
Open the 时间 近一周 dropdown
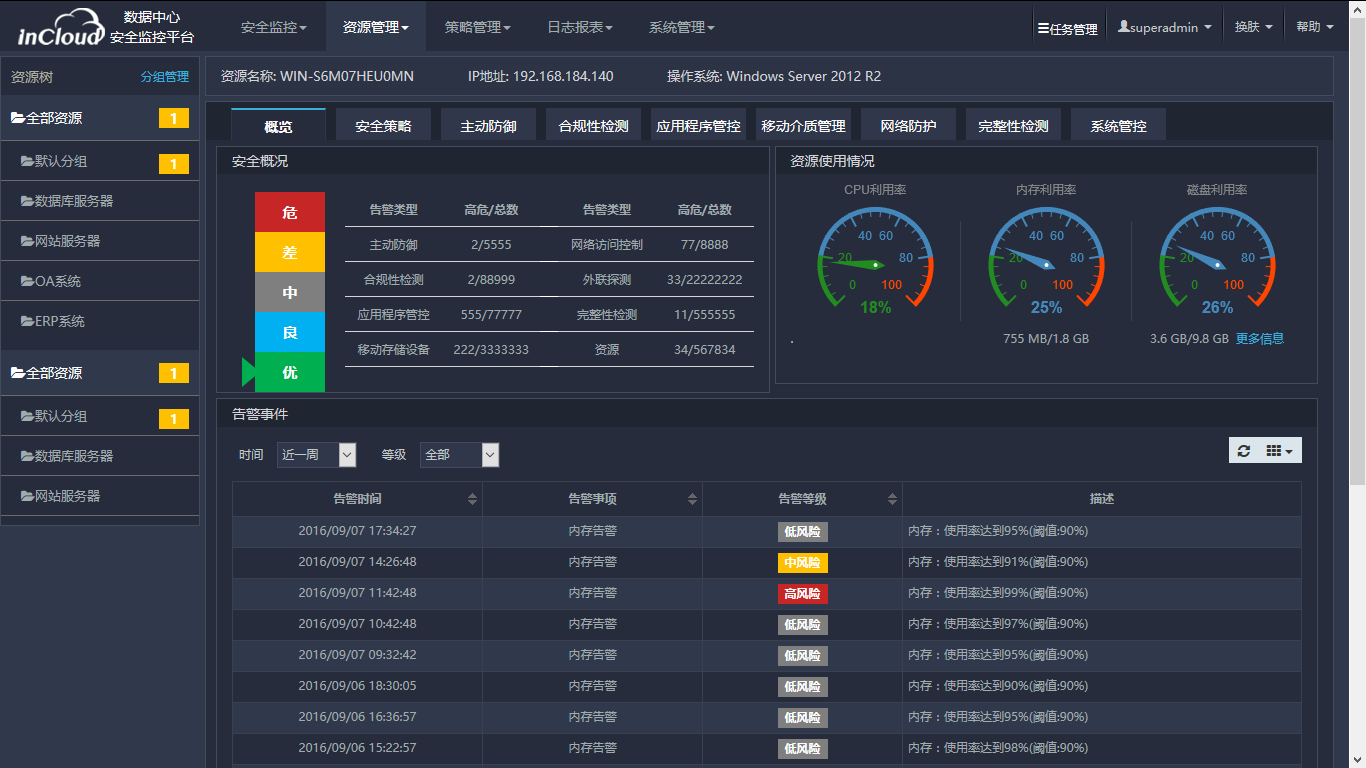coord(317,454)
